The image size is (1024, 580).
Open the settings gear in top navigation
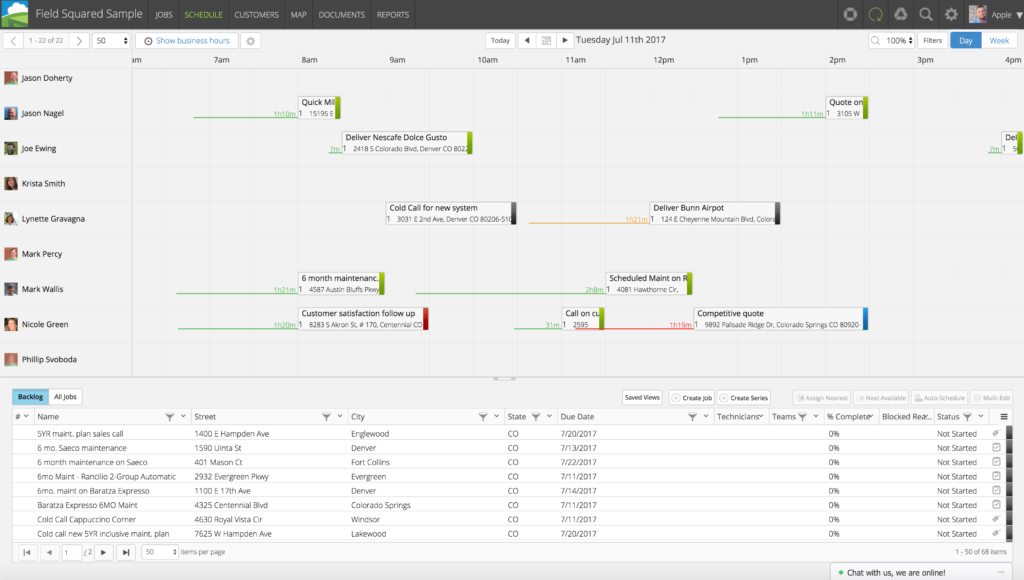pyautogui.click(x=951, y=14)
